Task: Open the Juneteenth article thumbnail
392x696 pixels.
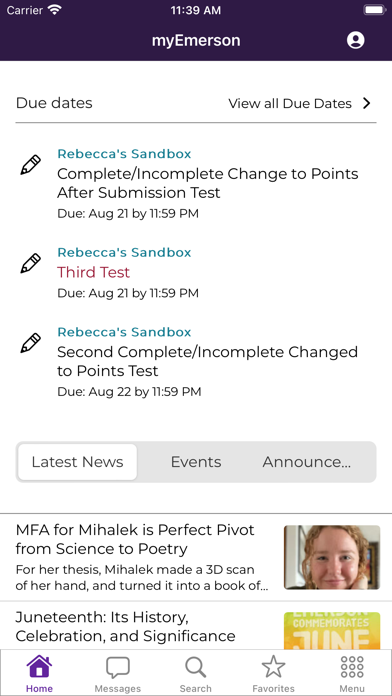Action: click(332, 630)
